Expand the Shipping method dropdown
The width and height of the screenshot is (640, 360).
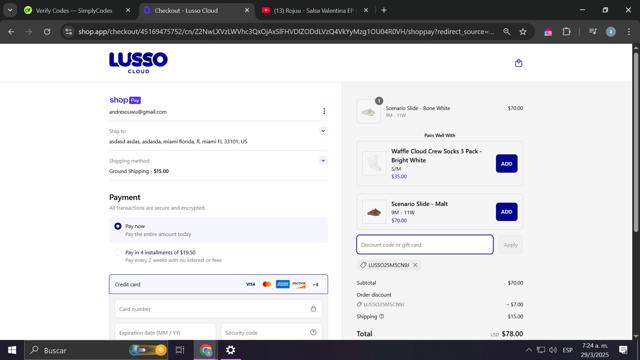click(323, 161)
